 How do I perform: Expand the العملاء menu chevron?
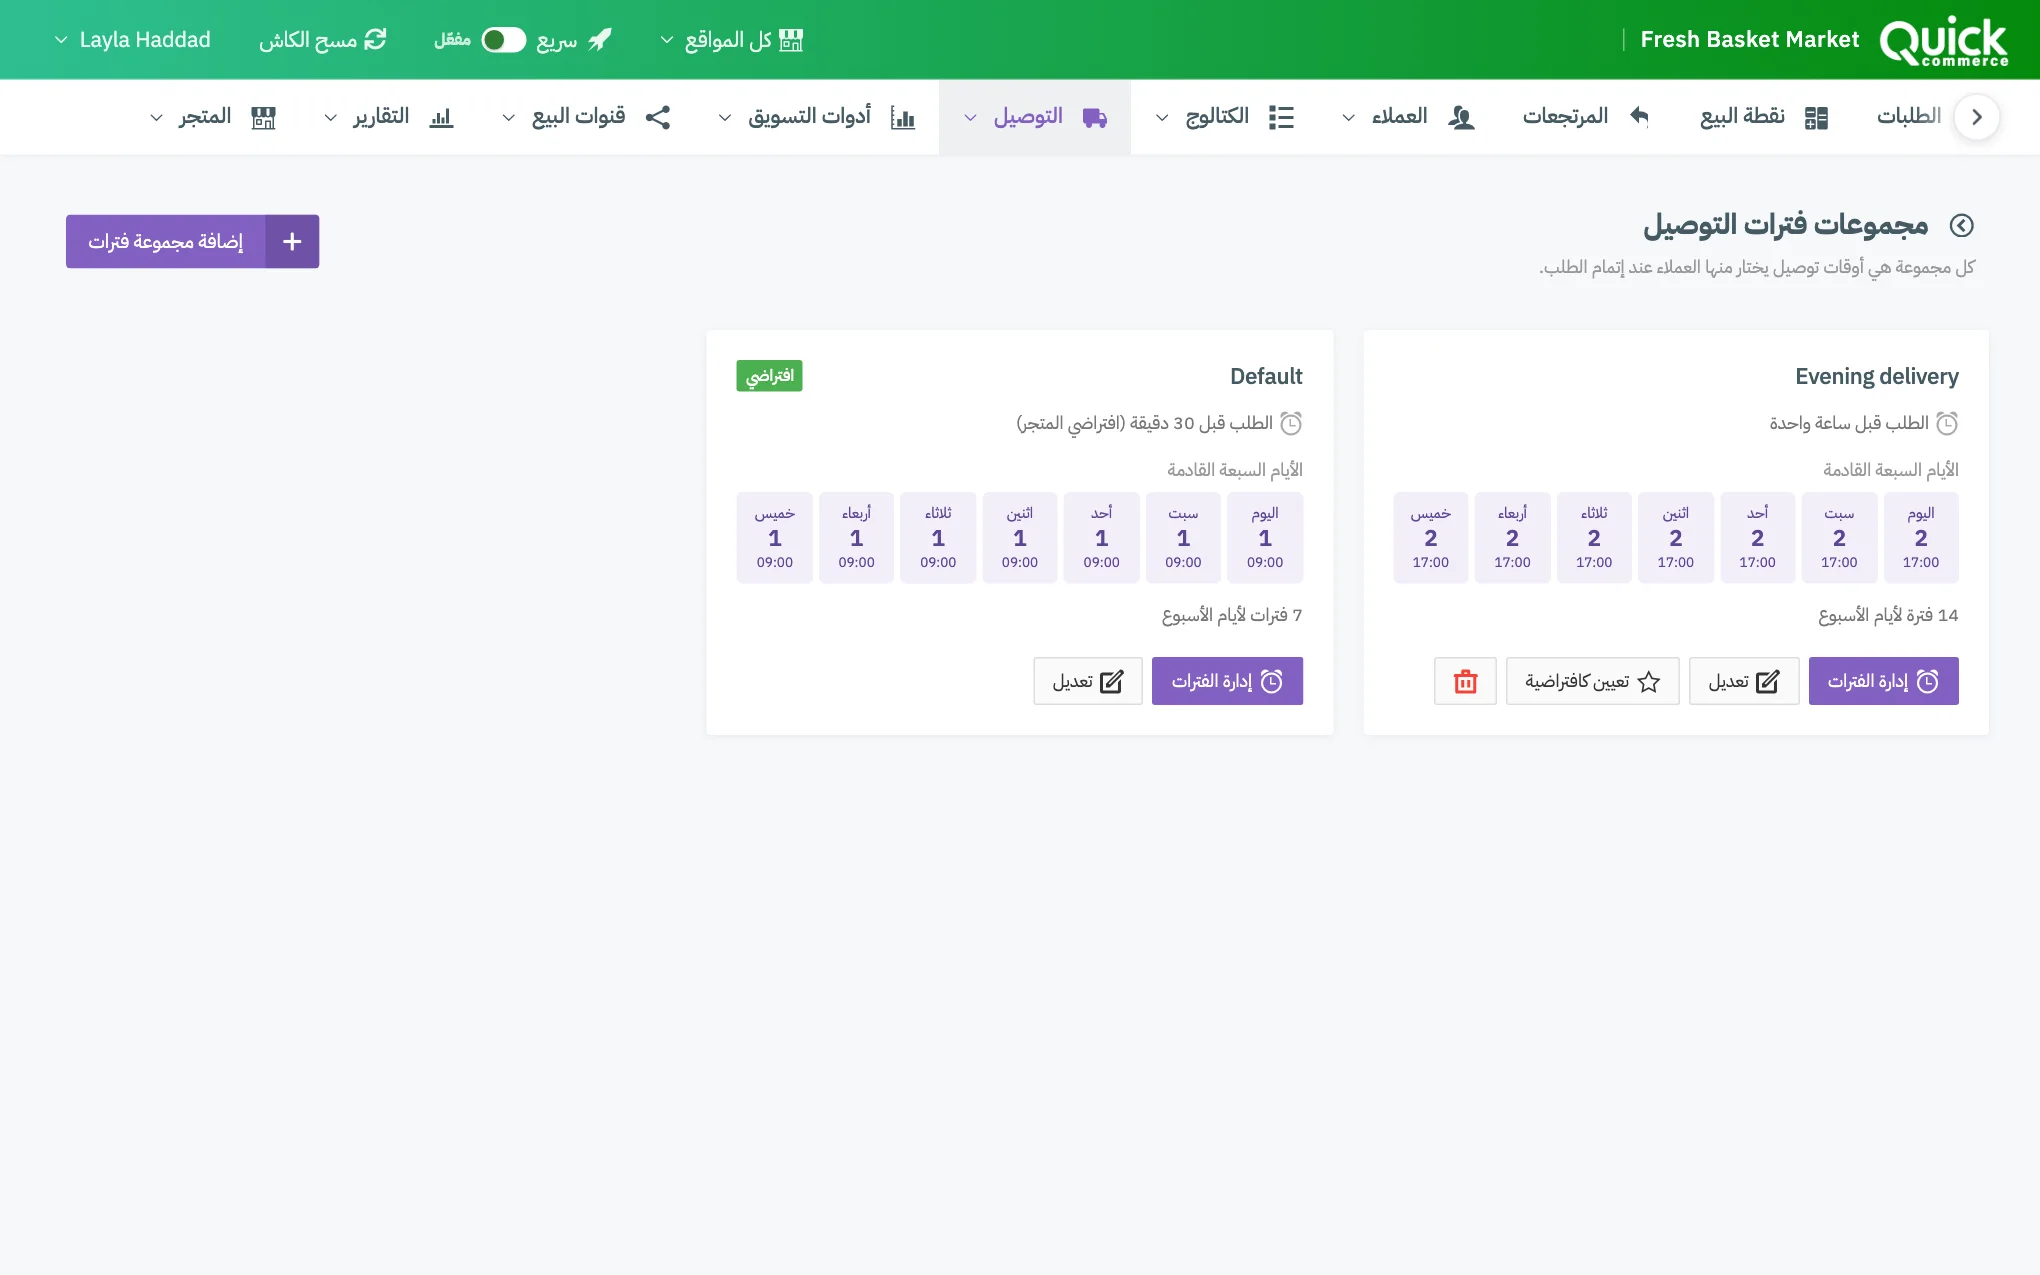pyautogui.click(x=1349, y=118)
